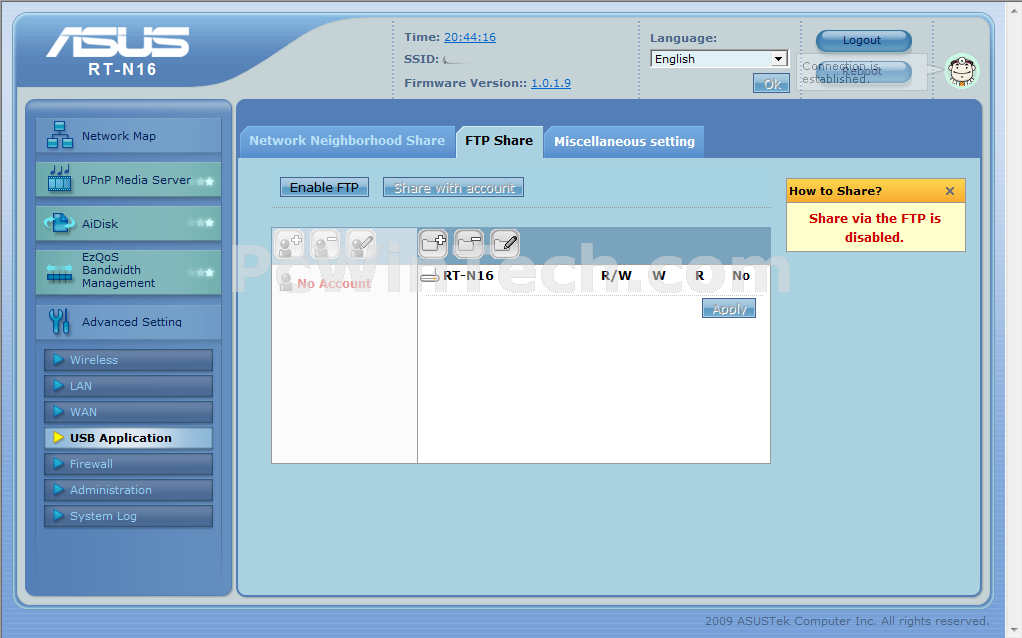The width and height of the screenshot is (1022, 638).
Task: Click the No Account user icon
Action: click(x=285, y=282)
